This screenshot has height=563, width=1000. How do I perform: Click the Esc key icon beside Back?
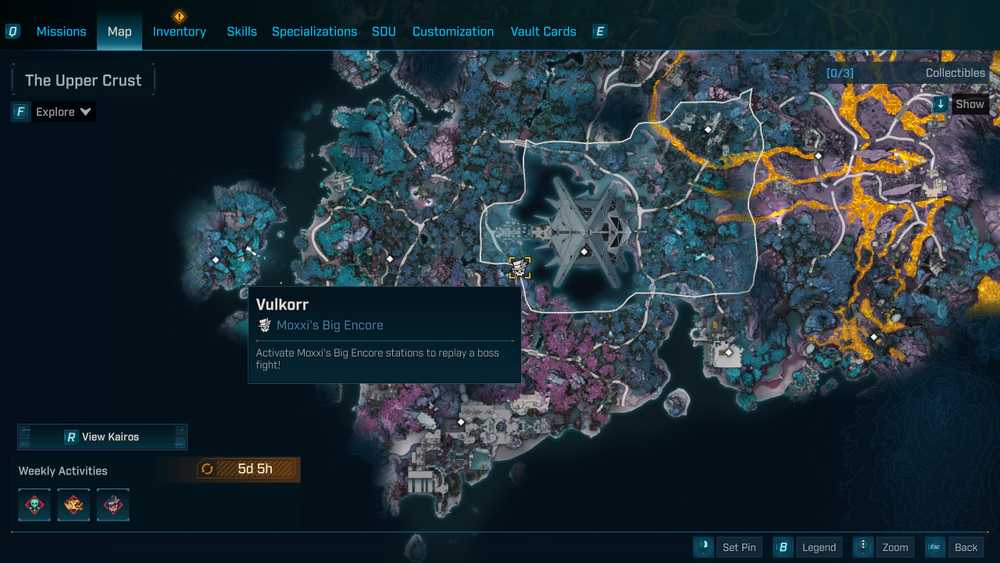coord(936,547)
